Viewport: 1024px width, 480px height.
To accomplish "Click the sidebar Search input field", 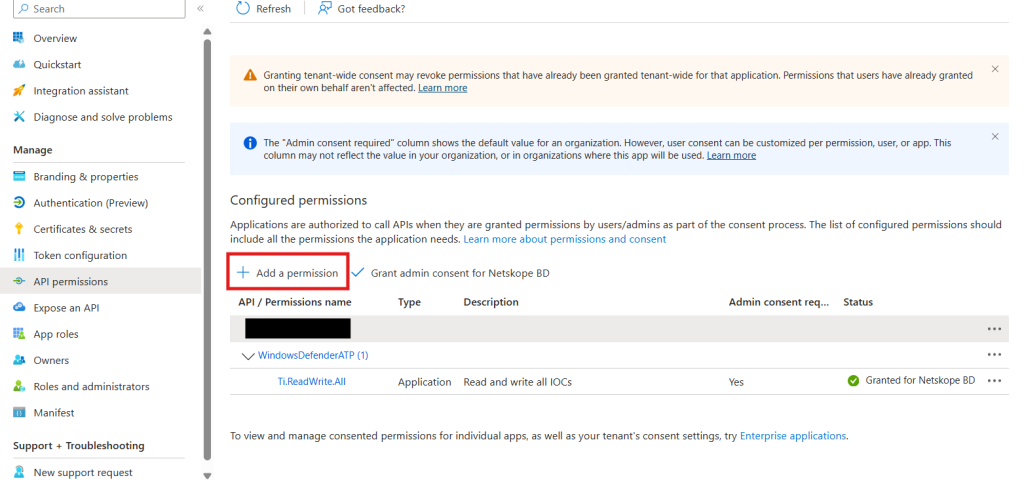I will pyautogui.click(x=99, y=8).
